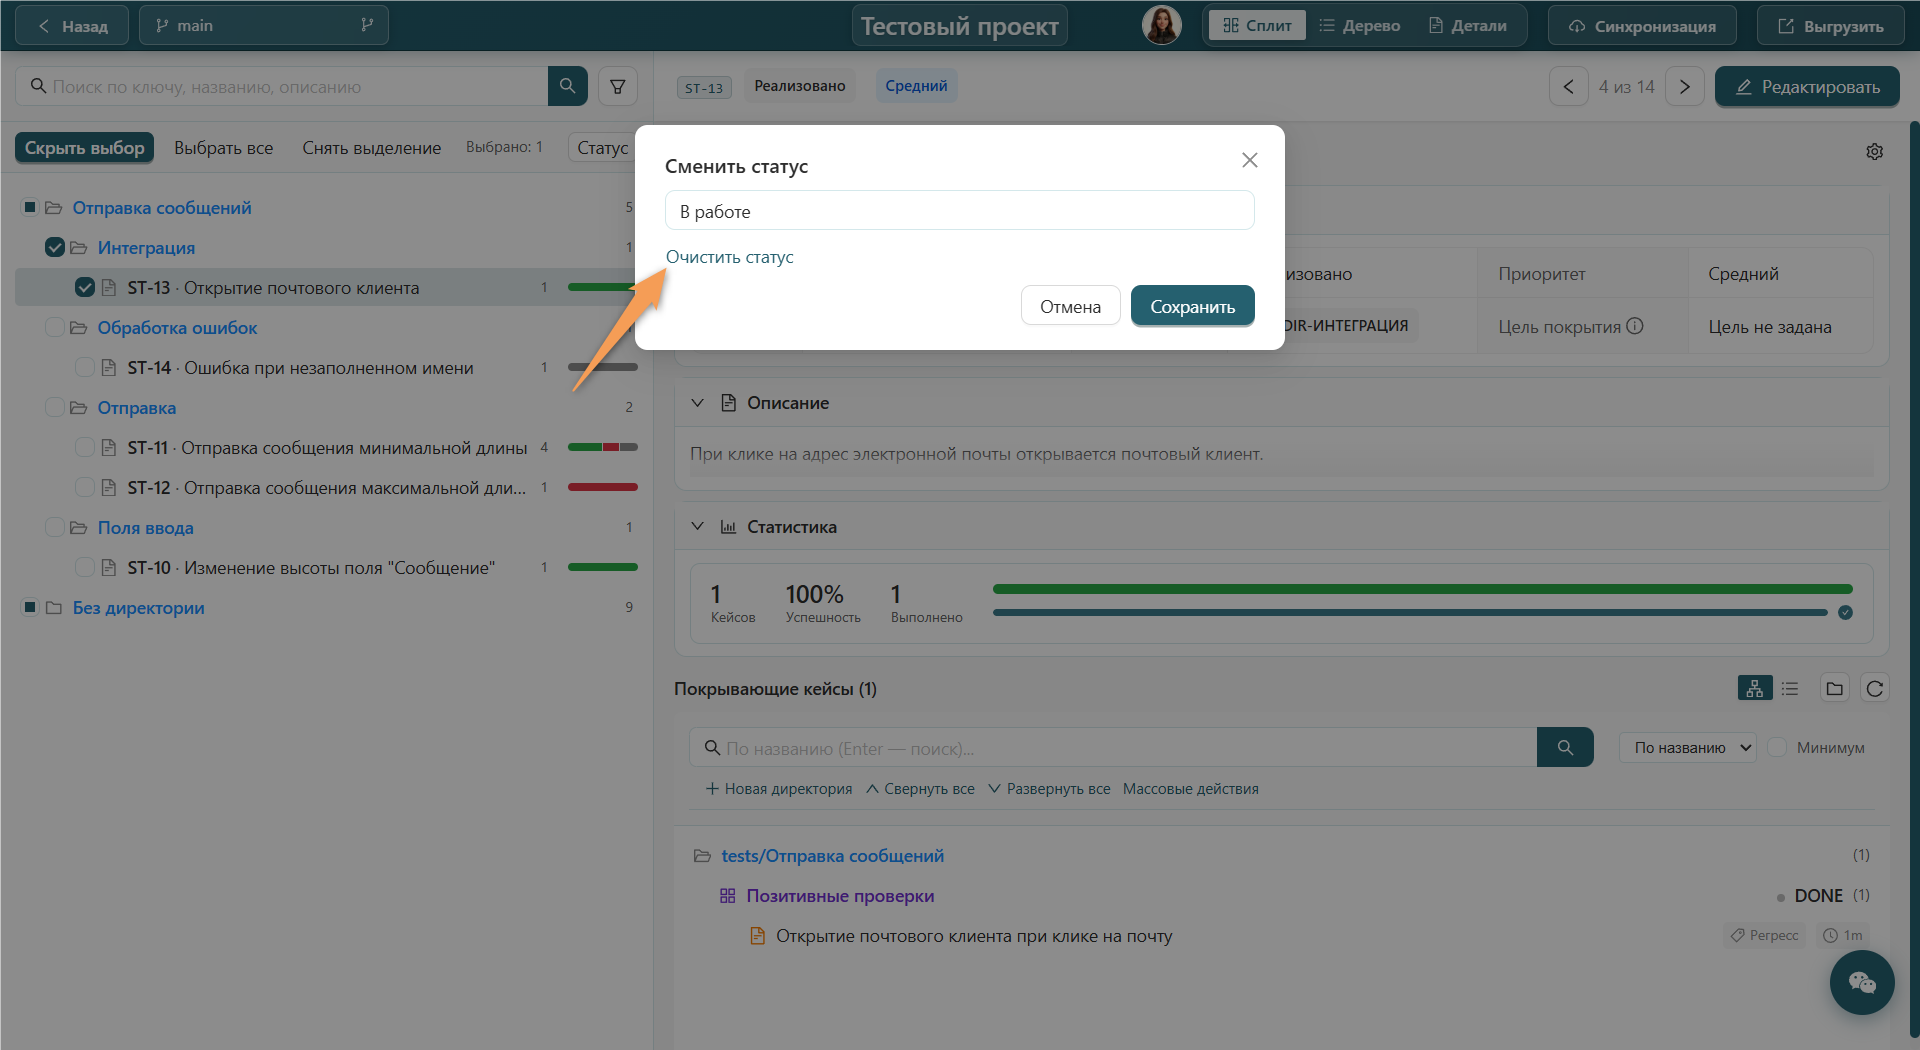This screenshot has width=1920, height=1050.
Task: Open the filter funnel icon
Action: pos(618,86)
